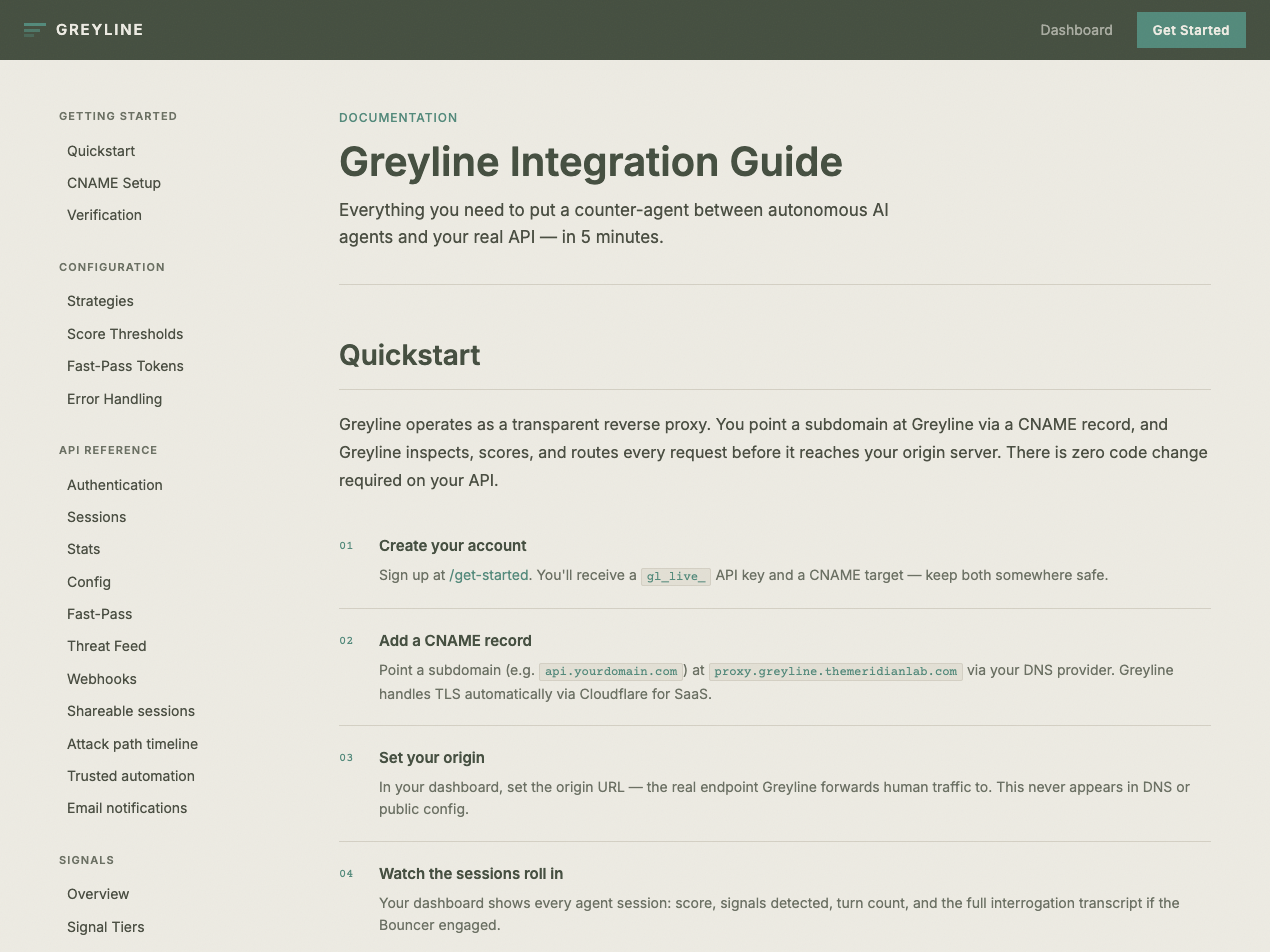This screenshot has width=1270, height=952.
Task: Select Strategies under Configuration
Action: click(100, 301)
